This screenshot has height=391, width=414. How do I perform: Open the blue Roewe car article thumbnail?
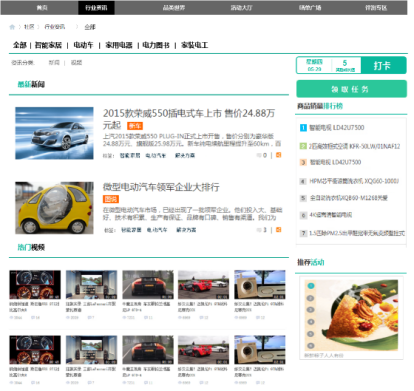pyautogui.click(x=54, y=133)
